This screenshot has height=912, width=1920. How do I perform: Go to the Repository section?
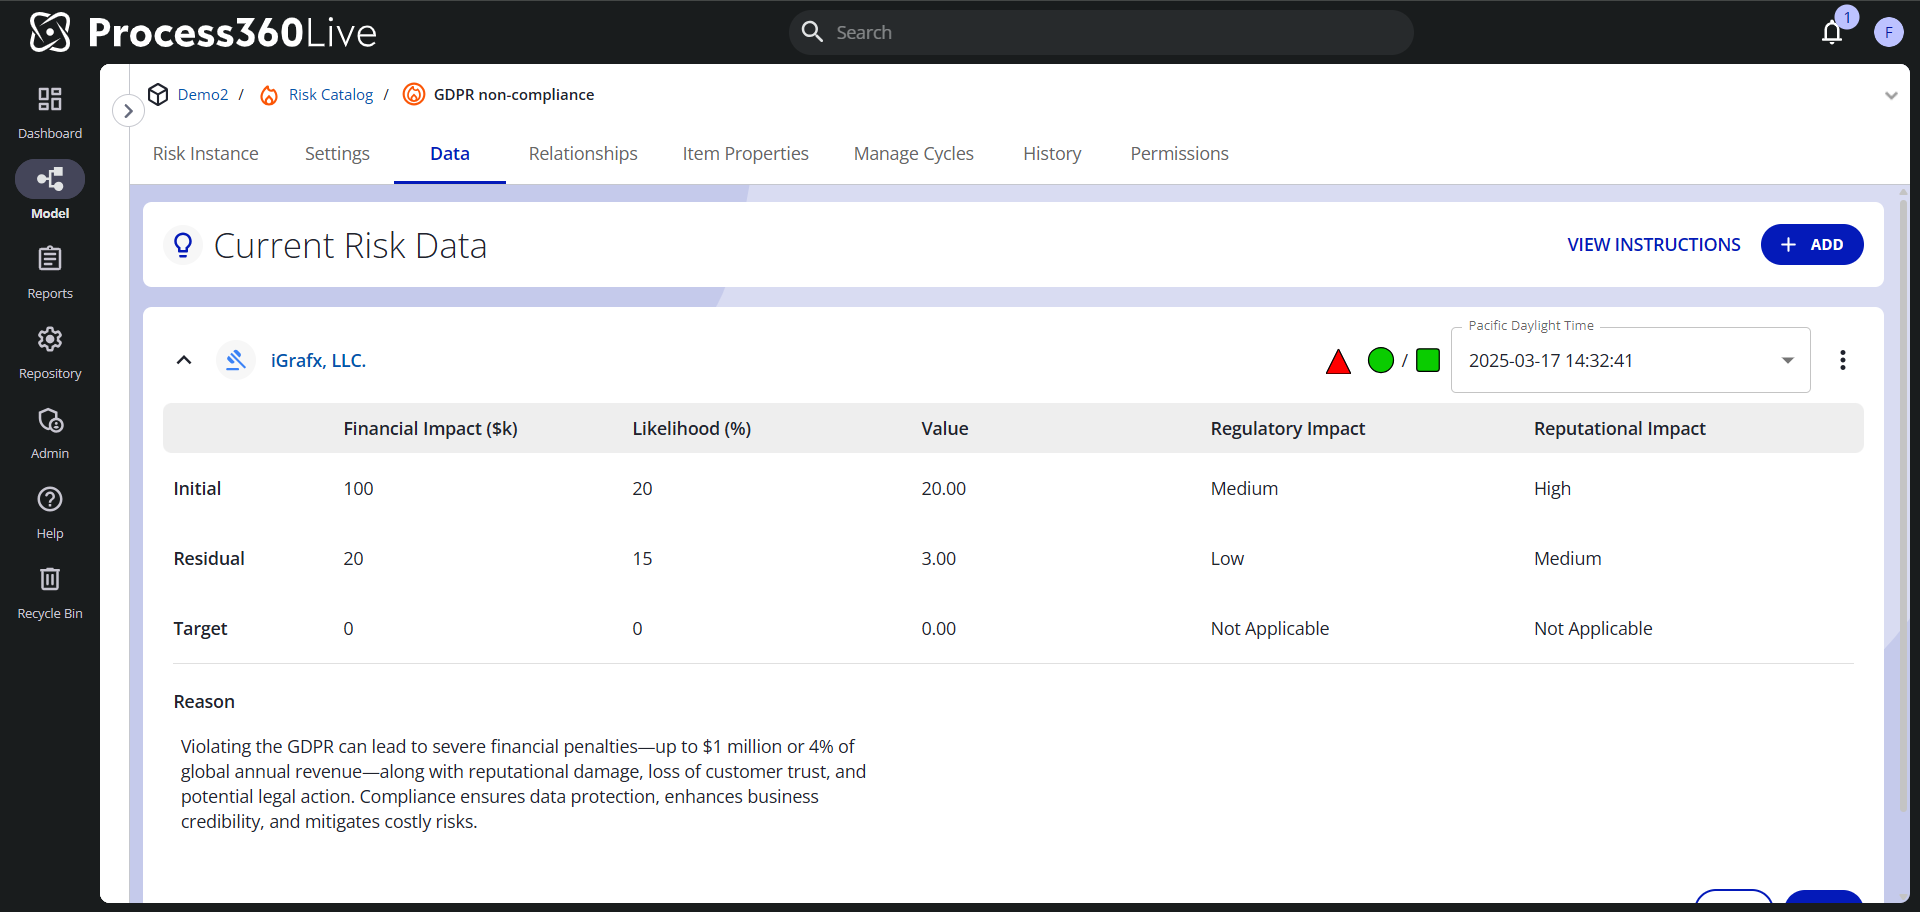pyautogui.click(x=50, y=352)
